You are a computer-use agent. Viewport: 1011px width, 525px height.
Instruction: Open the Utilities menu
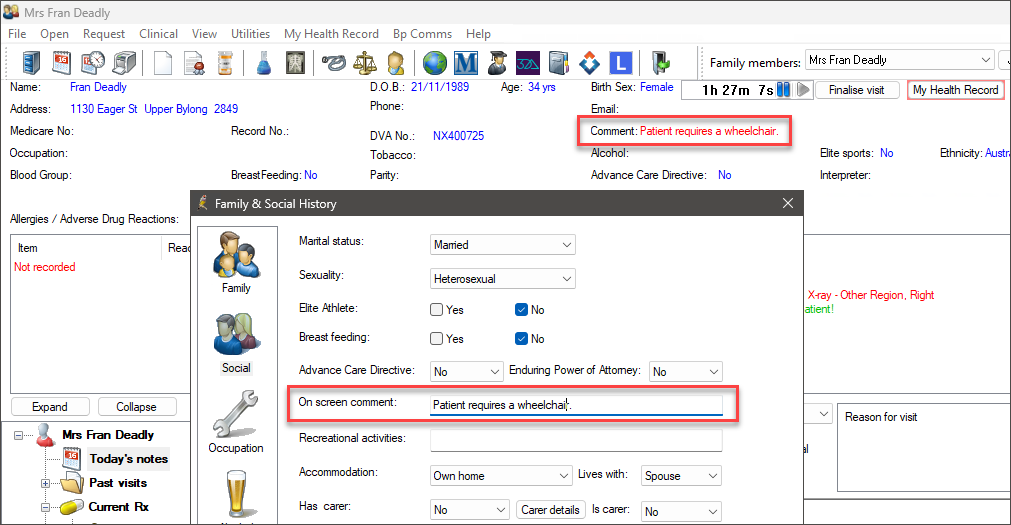[250, 34]
